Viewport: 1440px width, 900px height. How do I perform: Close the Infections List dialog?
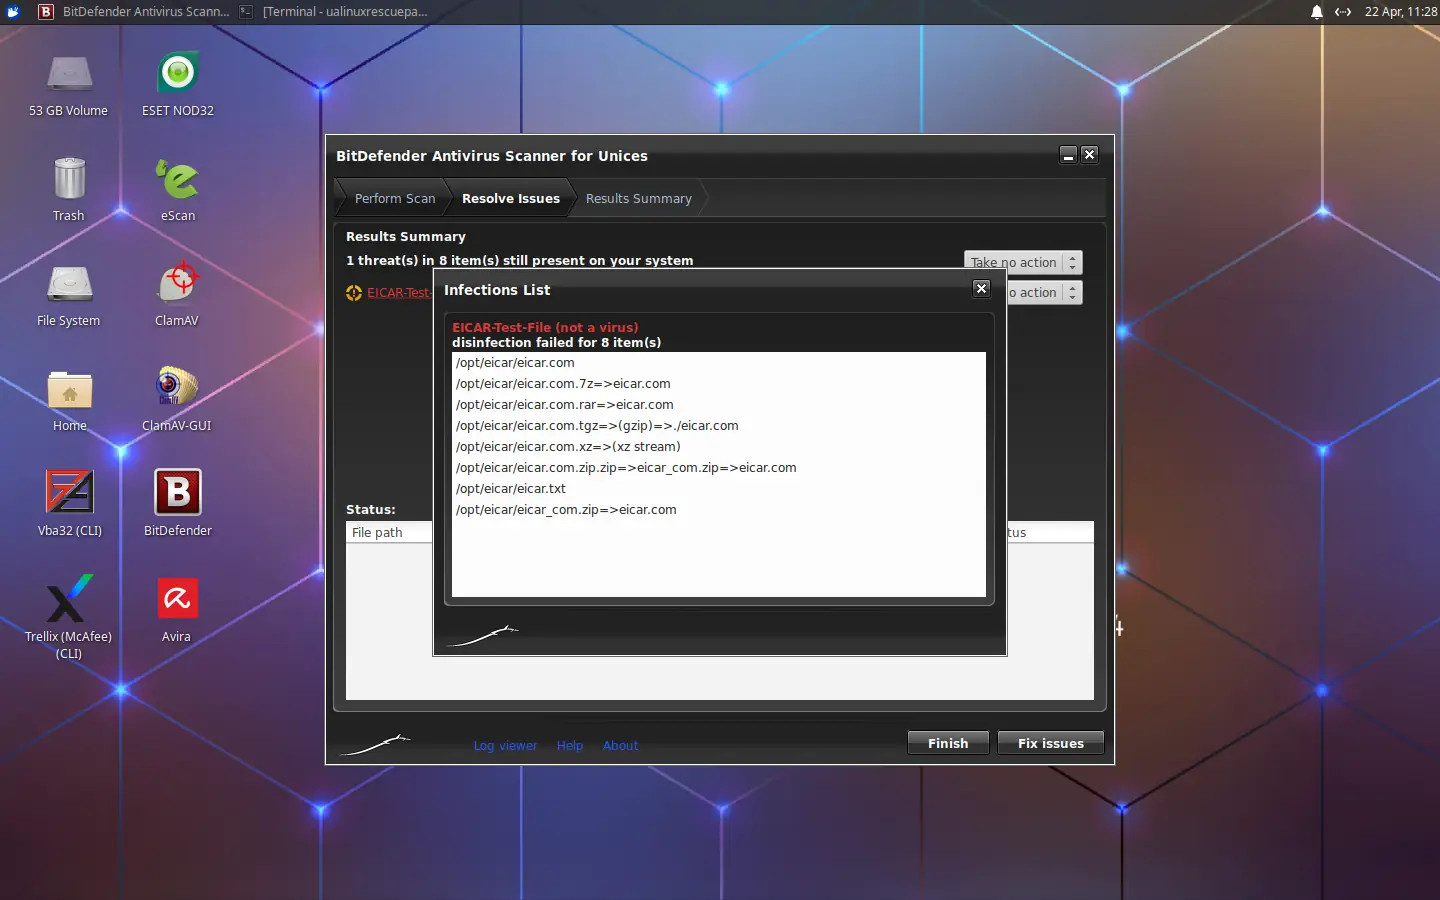(x=981, y=289)
